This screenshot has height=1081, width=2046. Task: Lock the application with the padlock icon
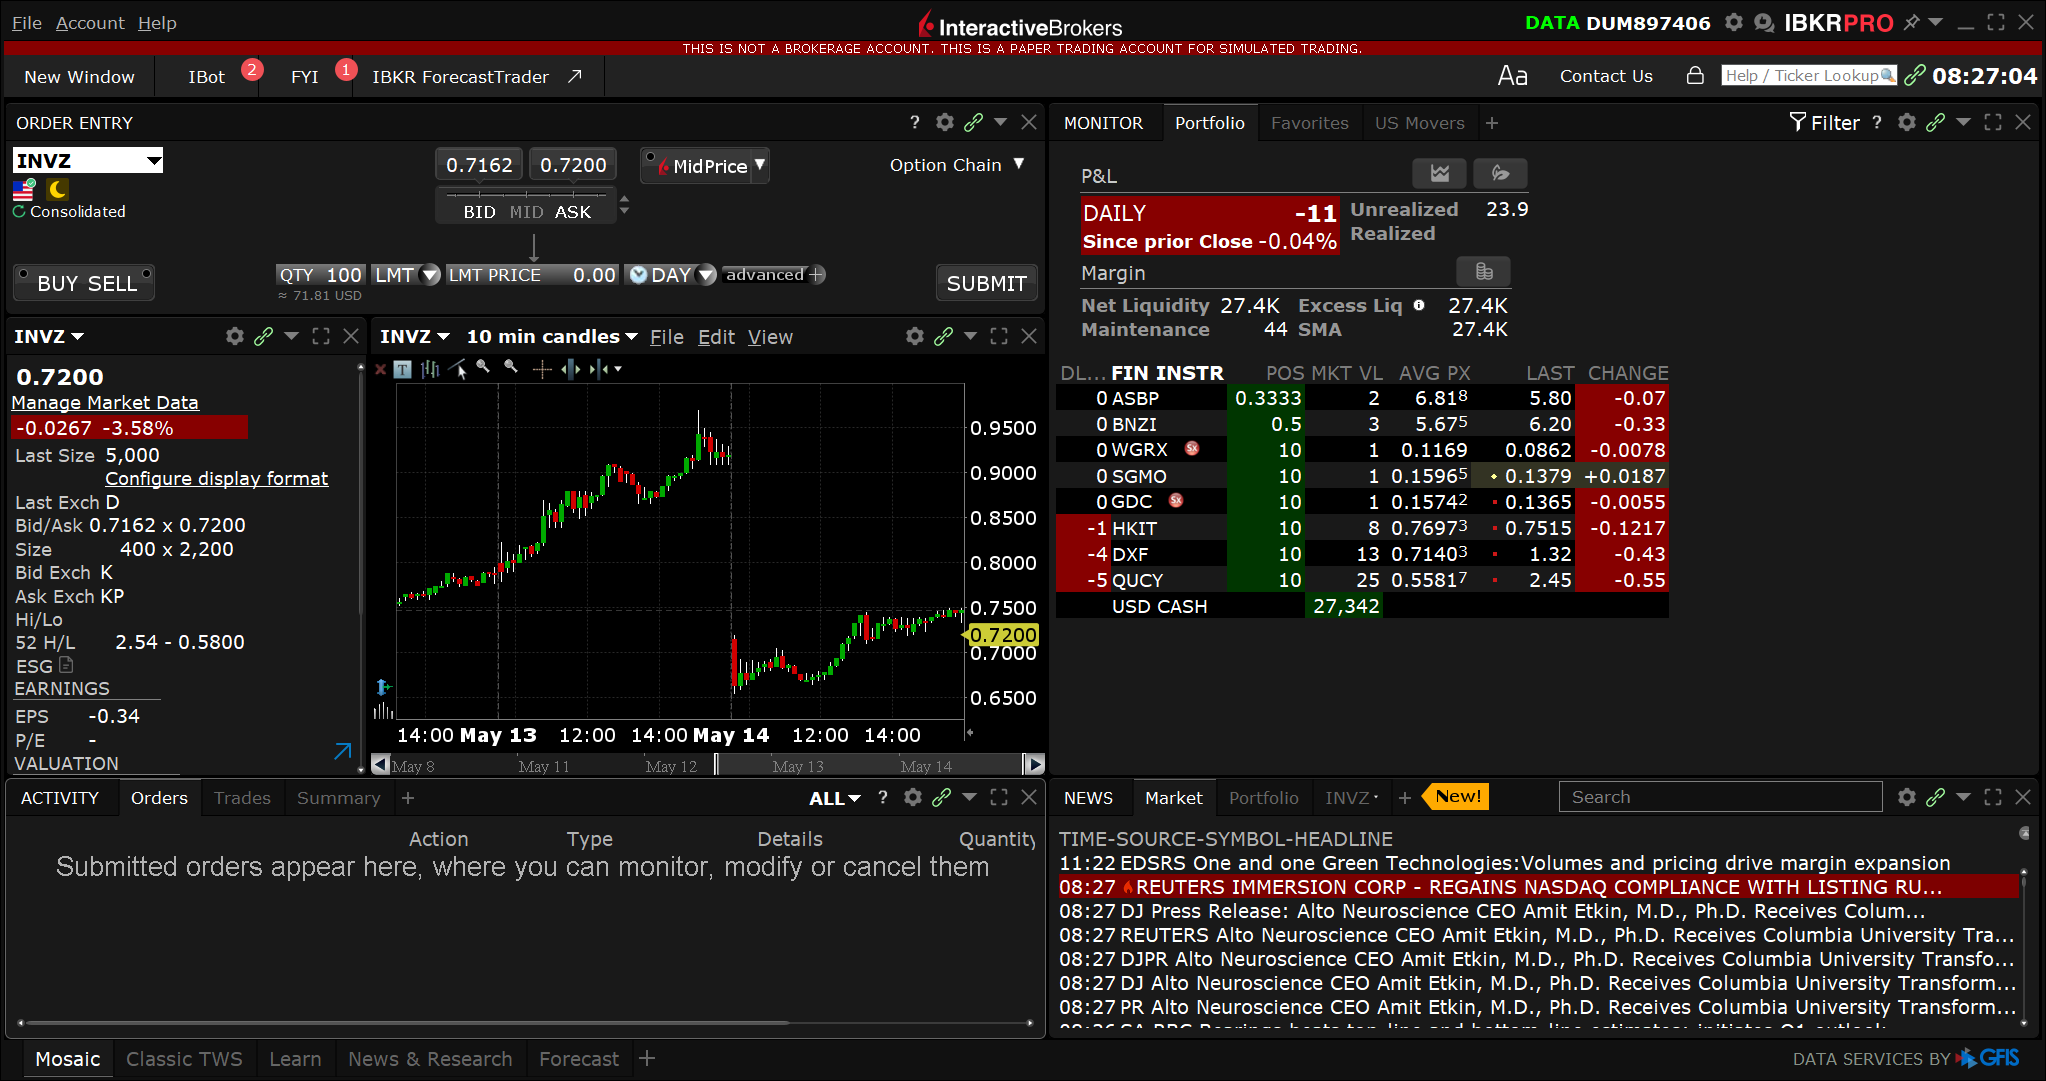(1695, 76)
